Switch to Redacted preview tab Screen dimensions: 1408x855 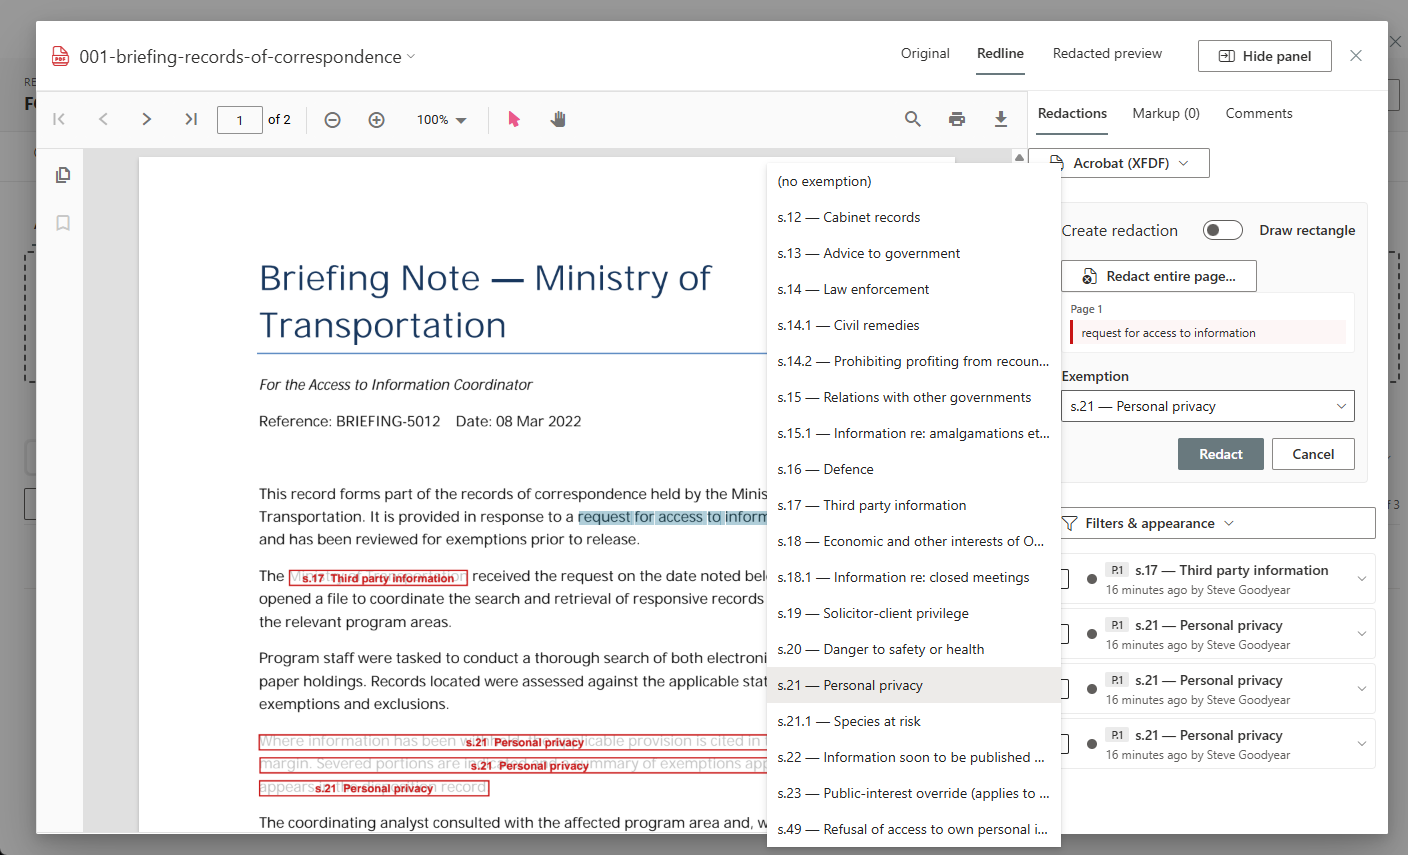1107,54
